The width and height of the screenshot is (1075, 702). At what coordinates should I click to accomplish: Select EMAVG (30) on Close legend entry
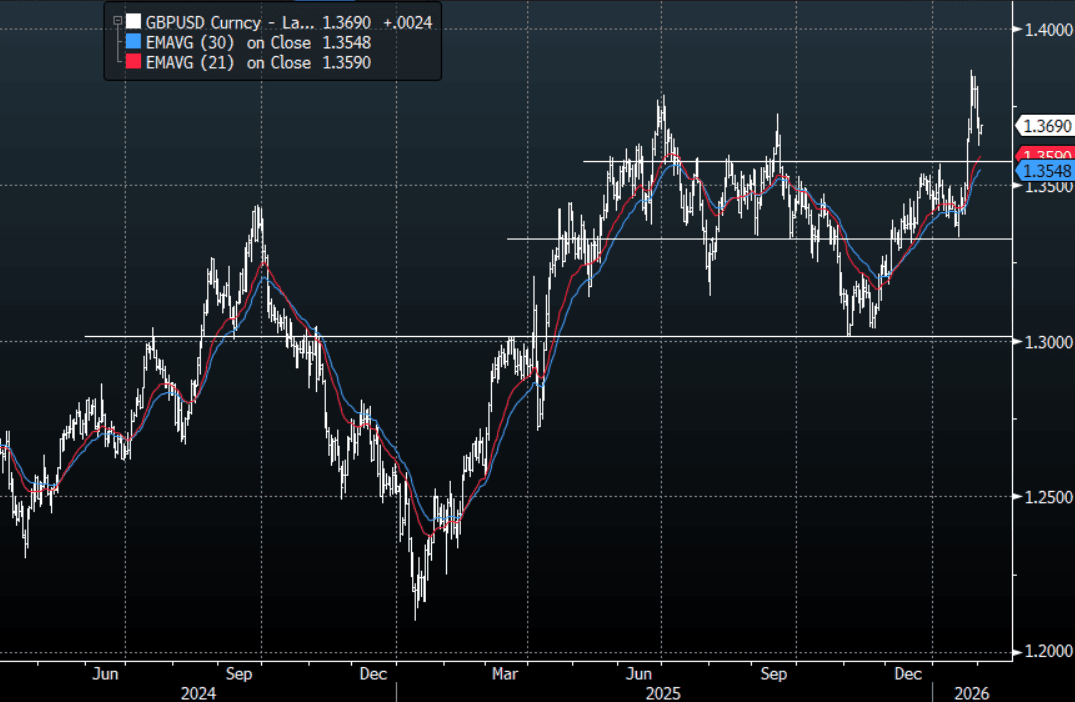click(230, 42)
